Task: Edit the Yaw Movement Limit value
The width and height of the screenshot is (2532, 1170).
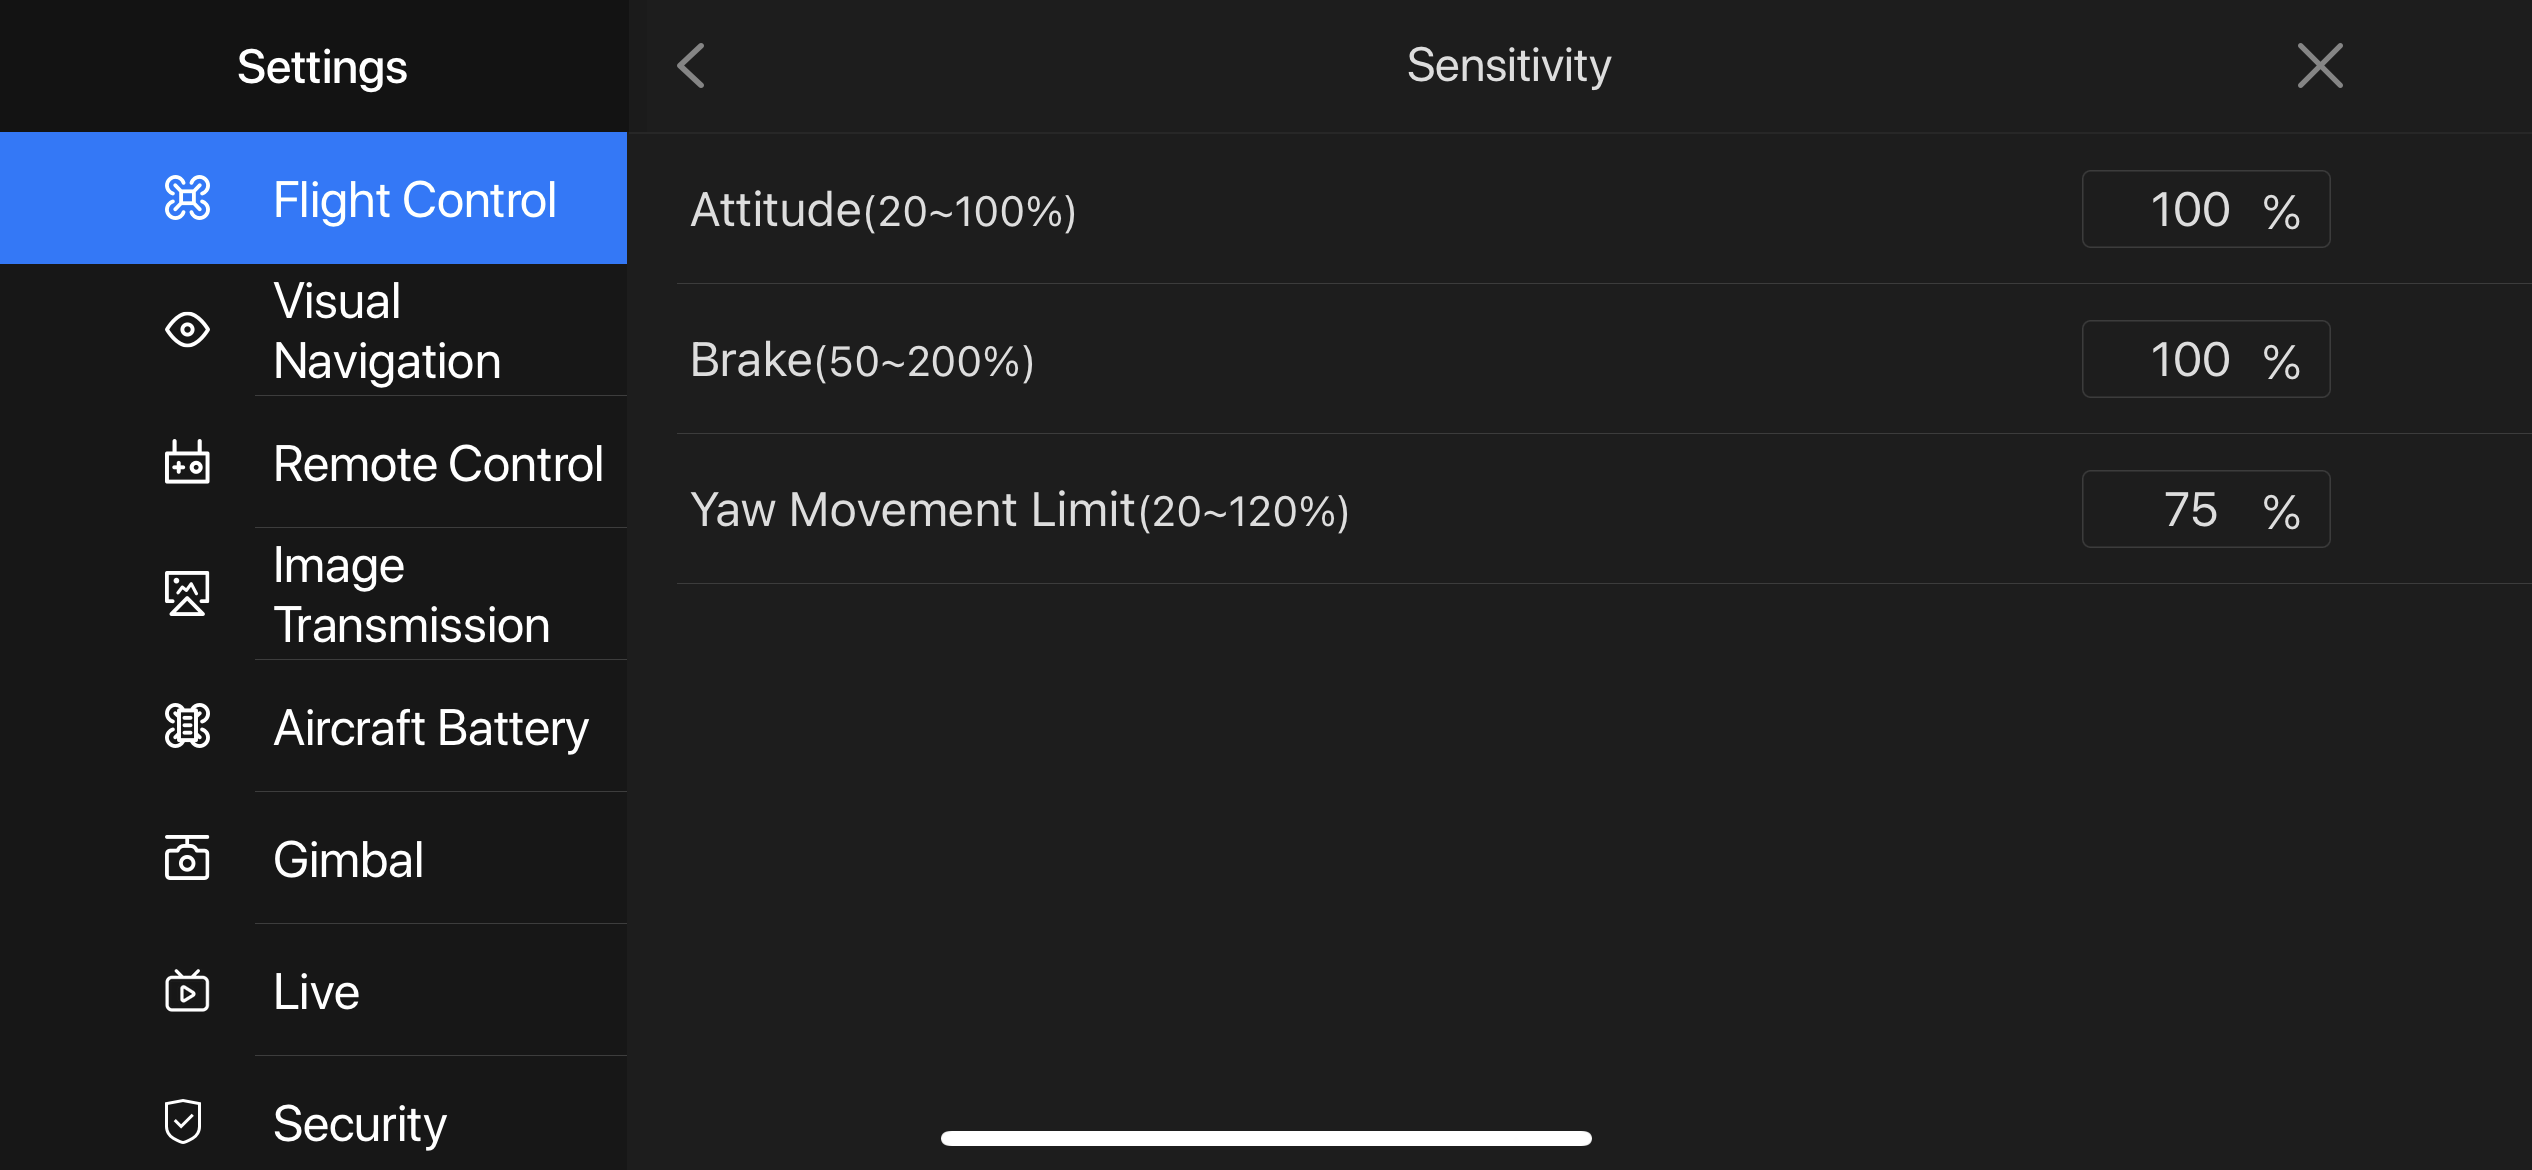Action: (x=2206, y=509)
